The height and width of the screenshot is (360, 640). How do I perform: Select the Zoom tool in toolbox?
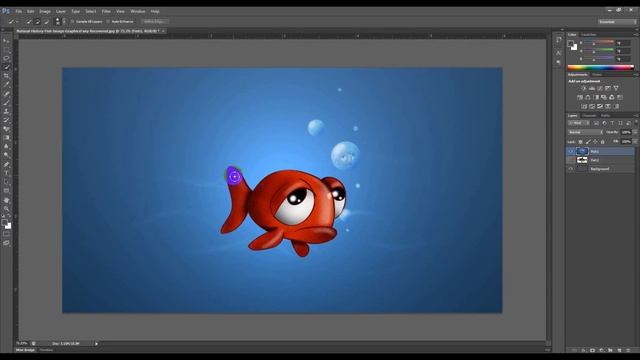pos(6,209)
